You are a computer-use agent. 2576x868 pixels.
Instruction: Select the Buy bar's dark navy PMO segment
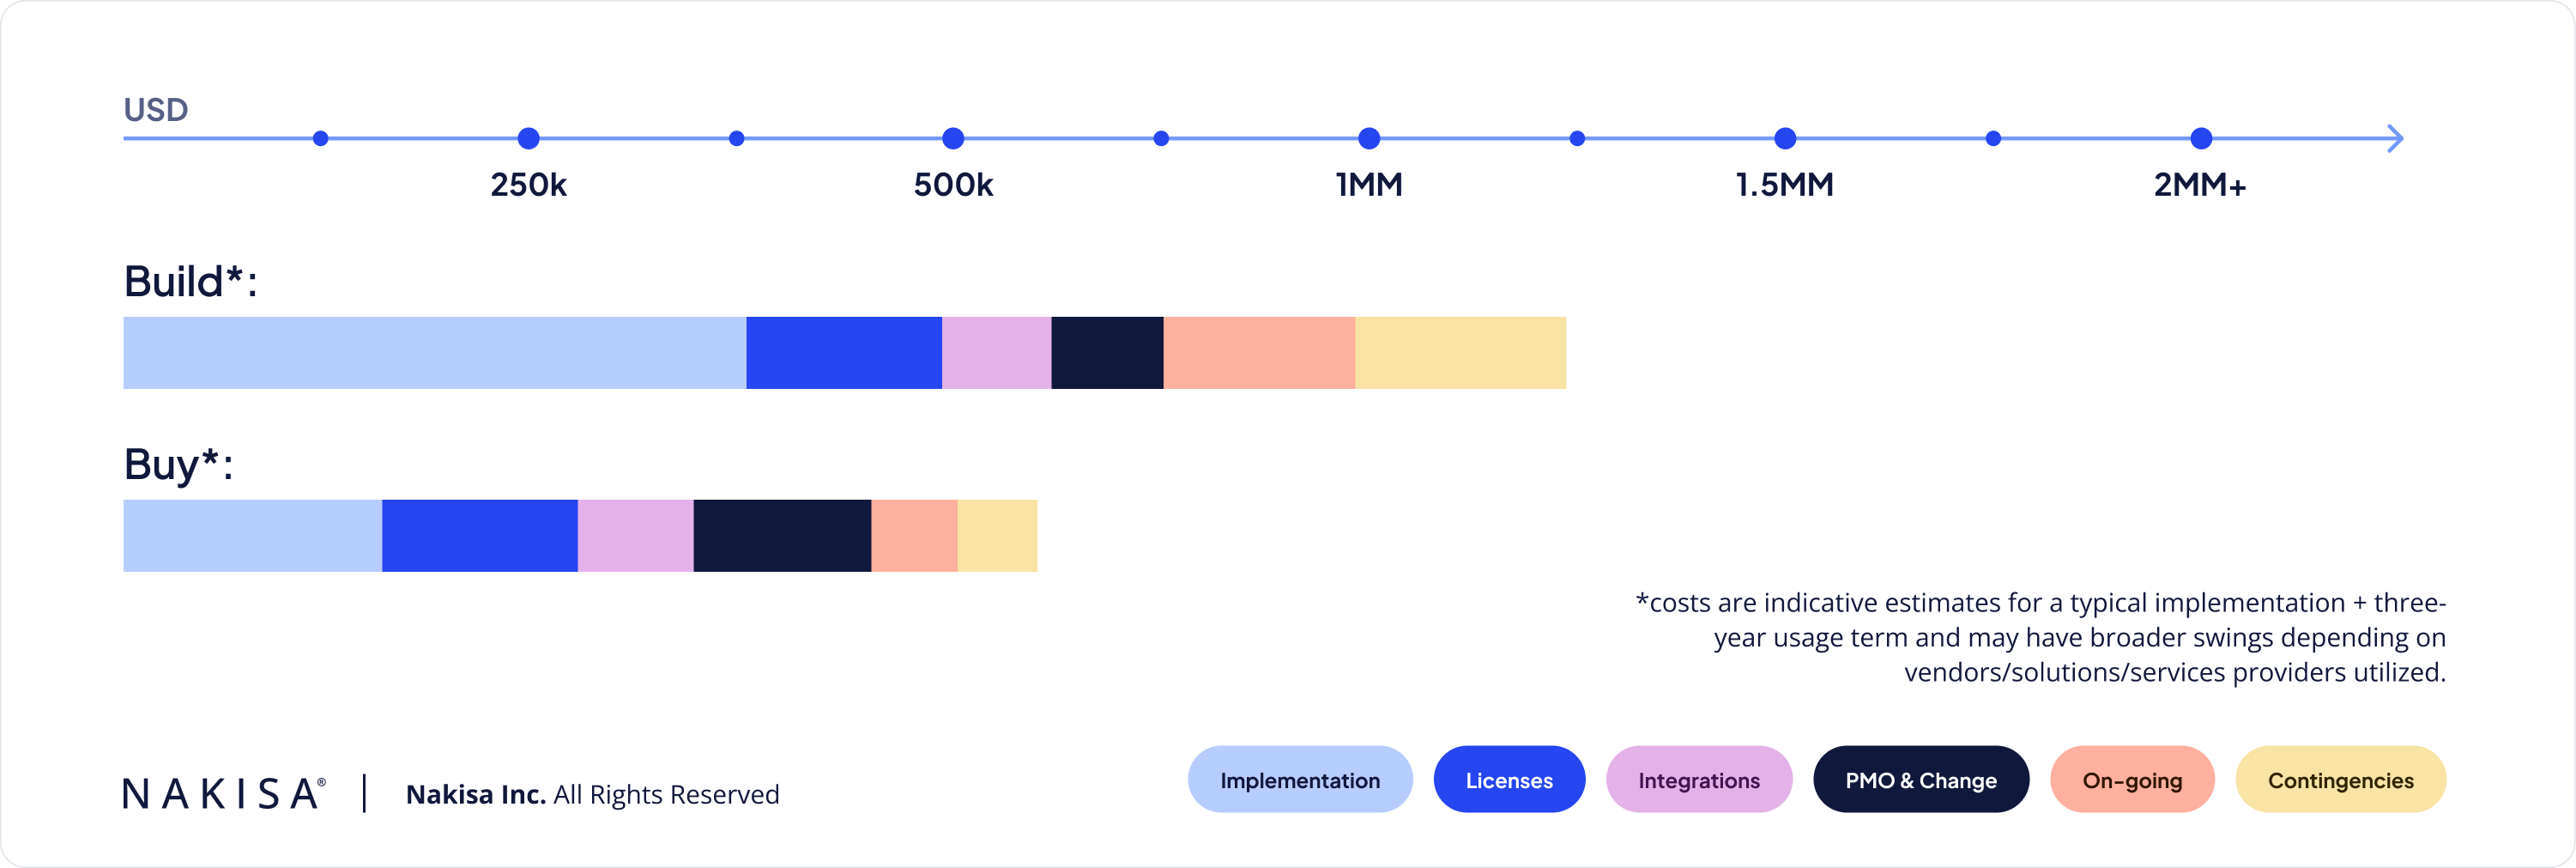(x=782, y=536)
